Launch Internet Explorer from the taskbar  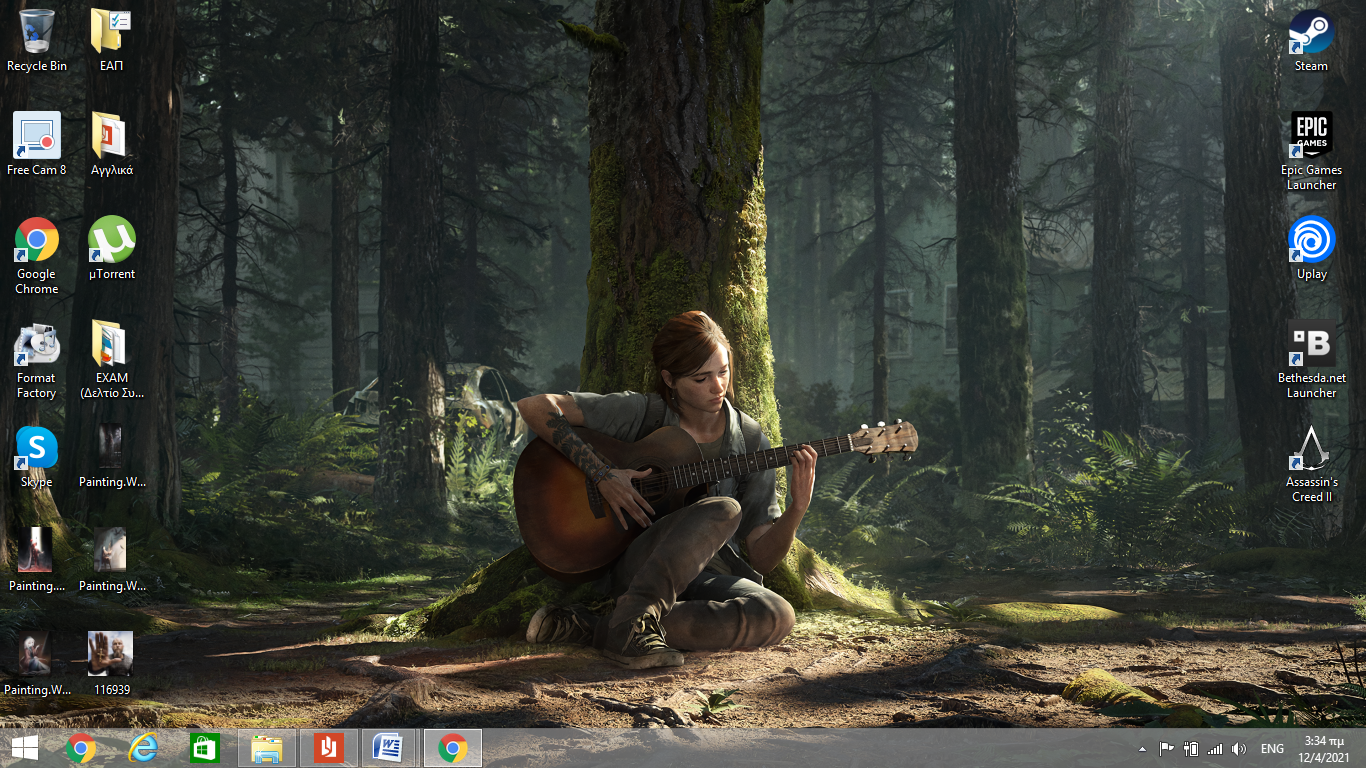(143, 748)
